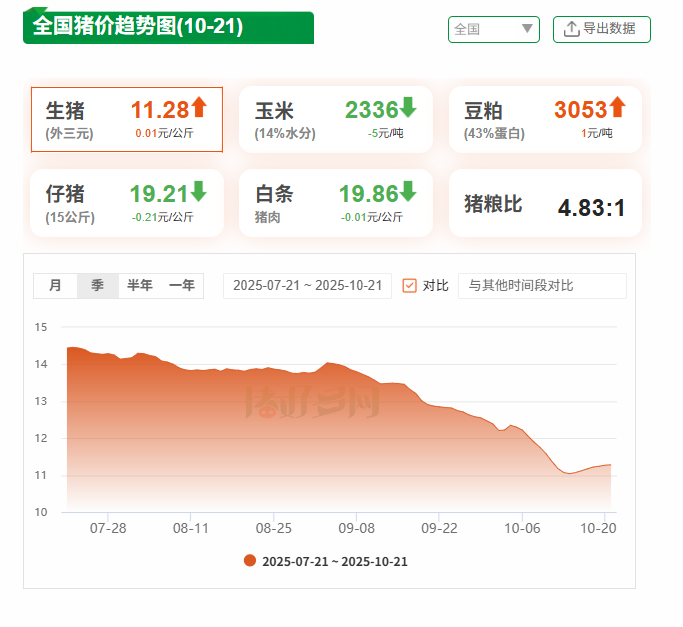Screen dimensions: 683x627
Task: Switch to the 月 time range tab
Action: [x=55, y=286]
